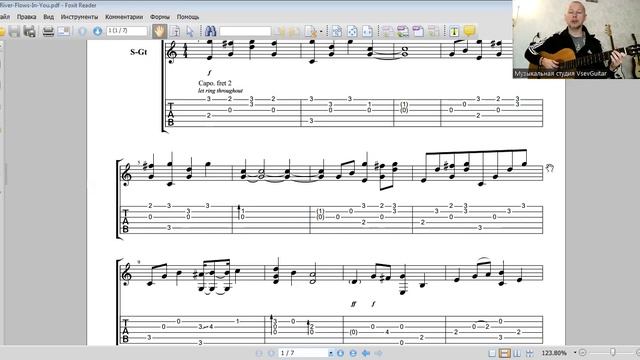The height and width of the screenshot is (360, 640).
Task: Click the zoom out minus button
Action: 582,353
